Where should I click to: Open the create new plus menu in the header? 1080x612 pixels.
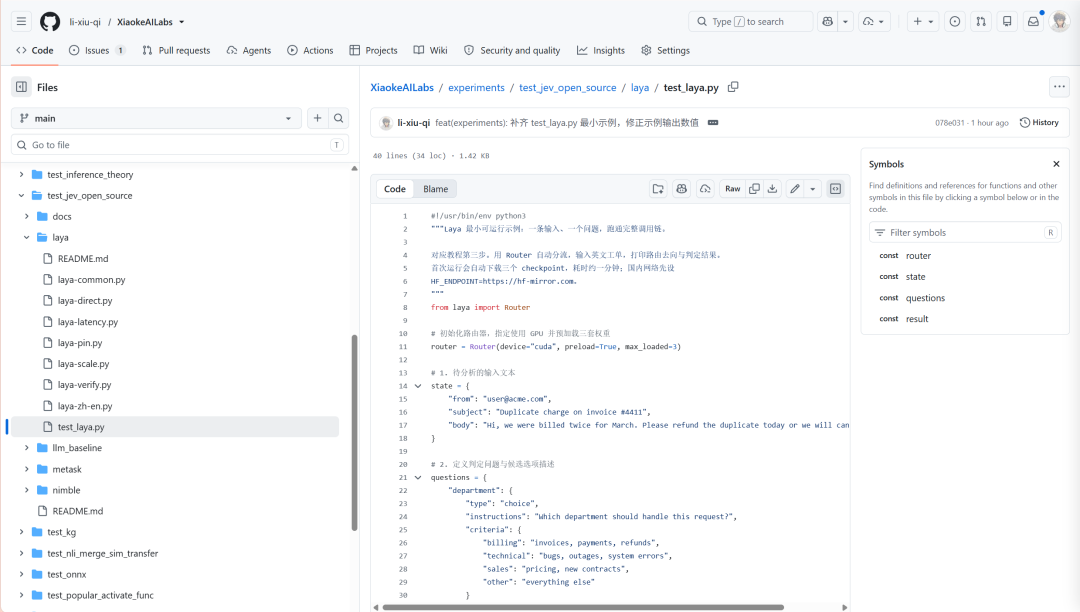923,21
